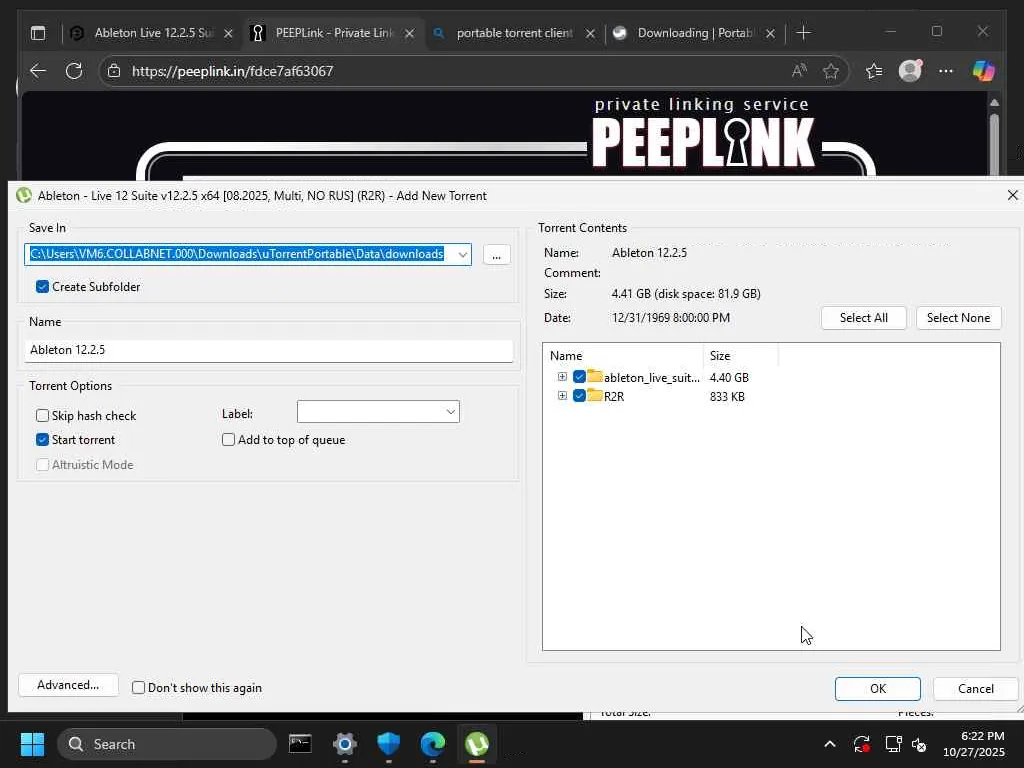The image size is (1024, 768).
Task: Close the Downloading Portable tab
Action: point(771,33)
